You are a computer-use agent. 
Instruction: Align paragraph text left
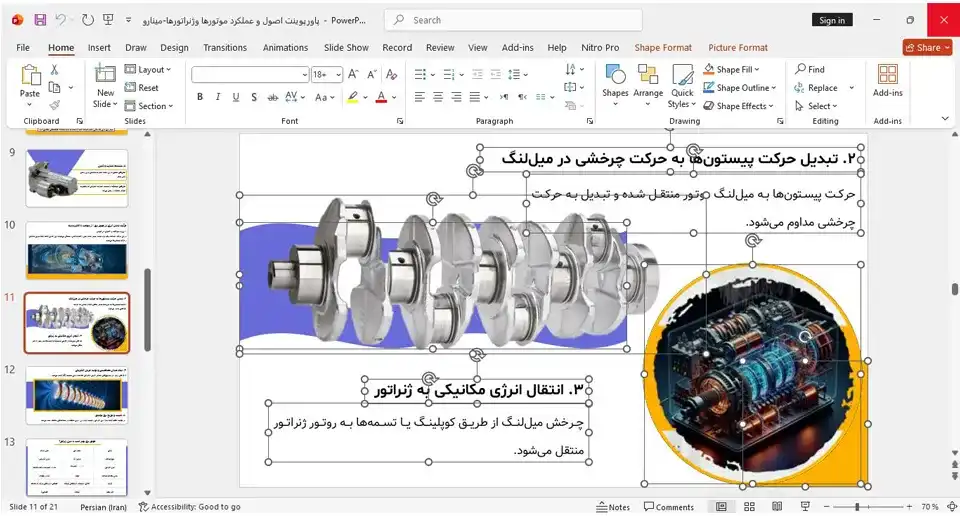coord(419,97)
